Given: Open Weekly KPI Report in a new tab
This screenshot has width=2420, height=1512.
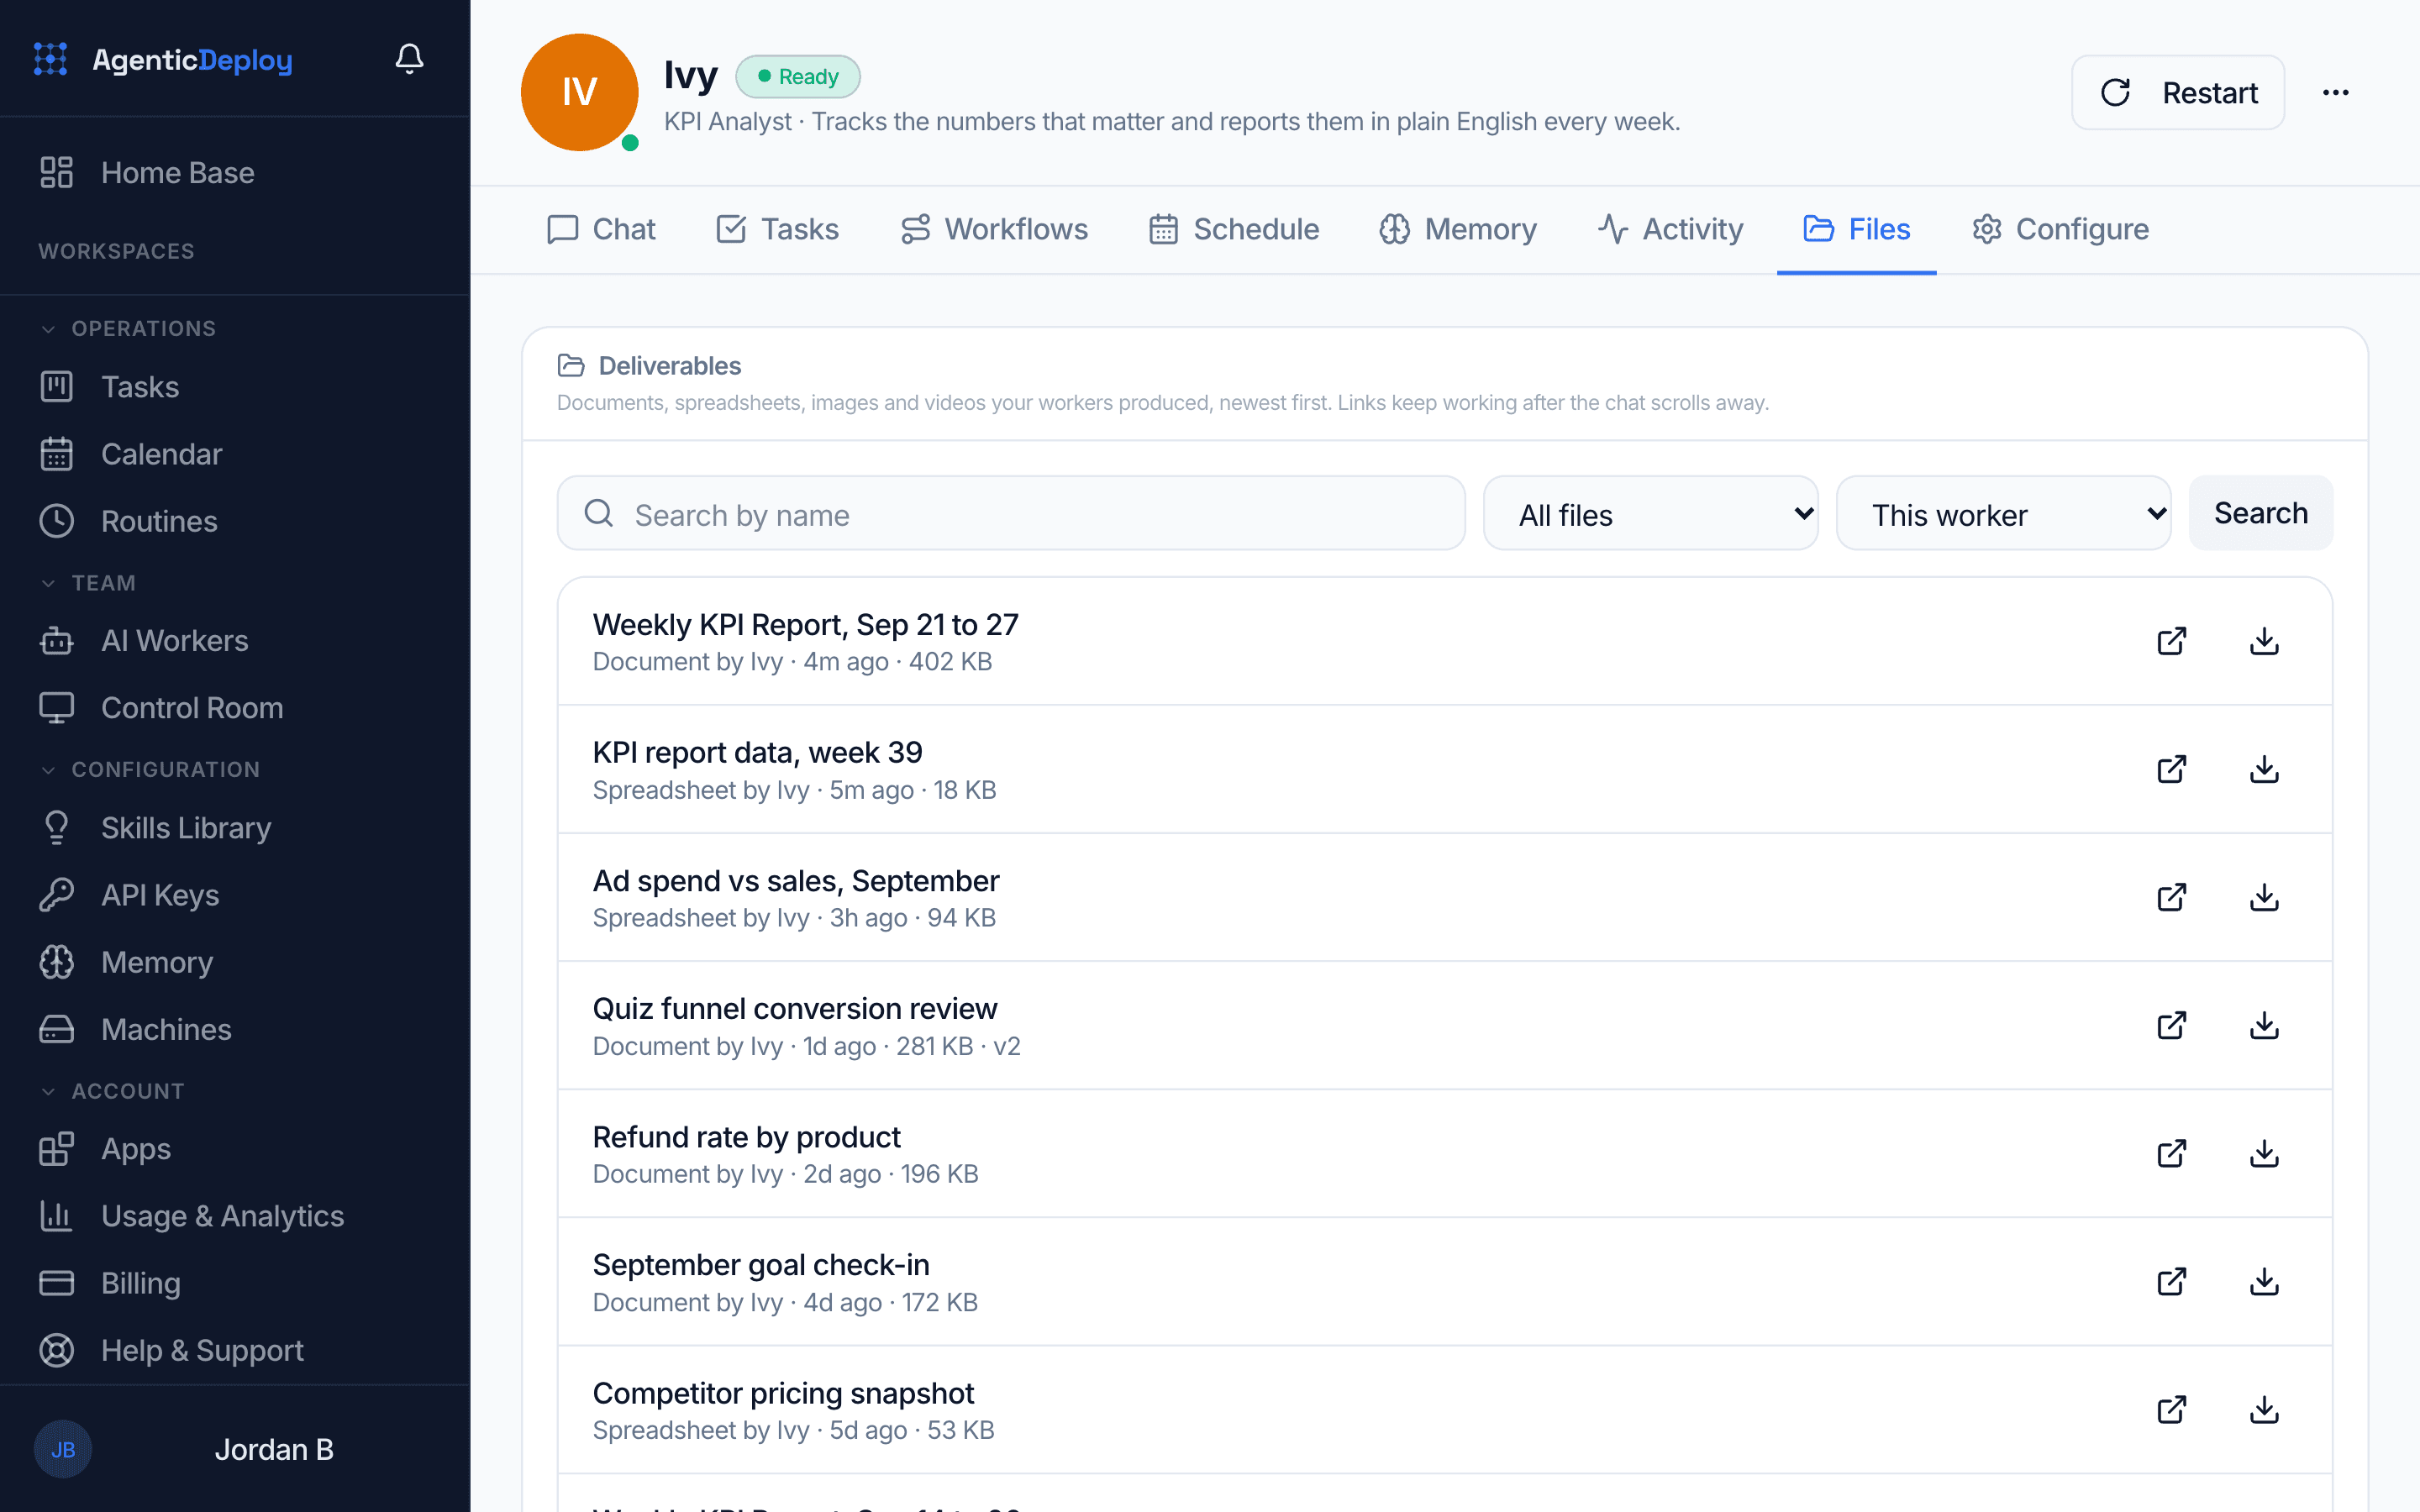Looking at the screenshot, I should click(x=2171, y=641).
